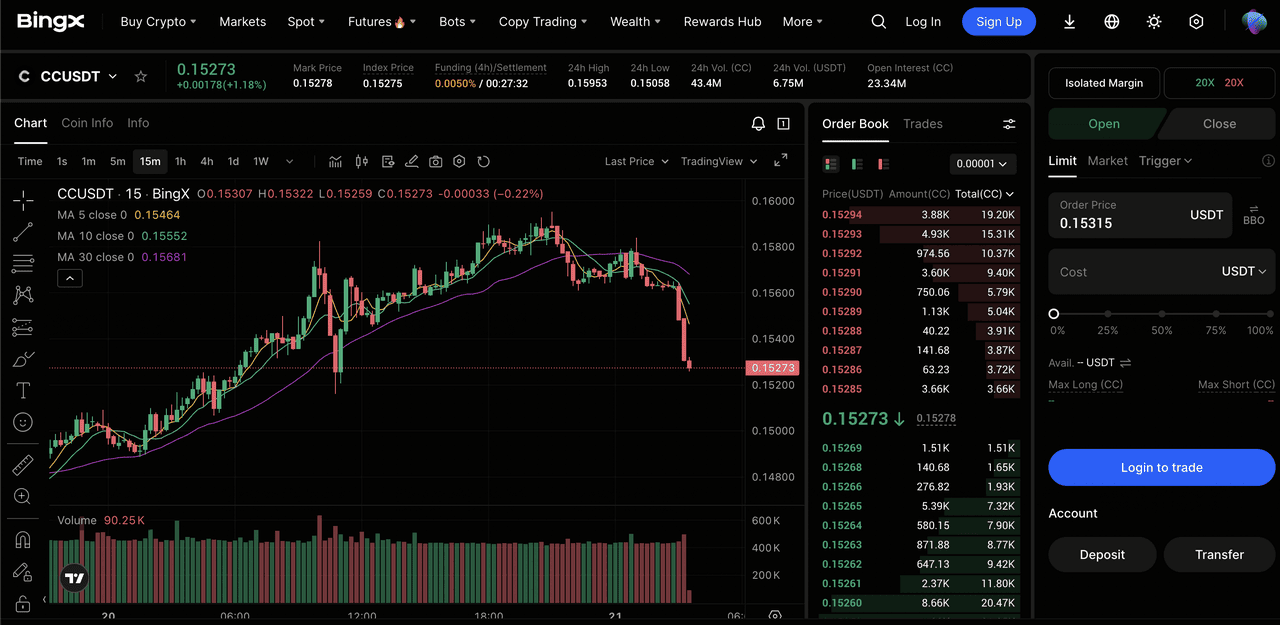Open order book settings sliders icon
Image resolution: width=1280 pixels, height=625 pixels.
pos(1009,124)
